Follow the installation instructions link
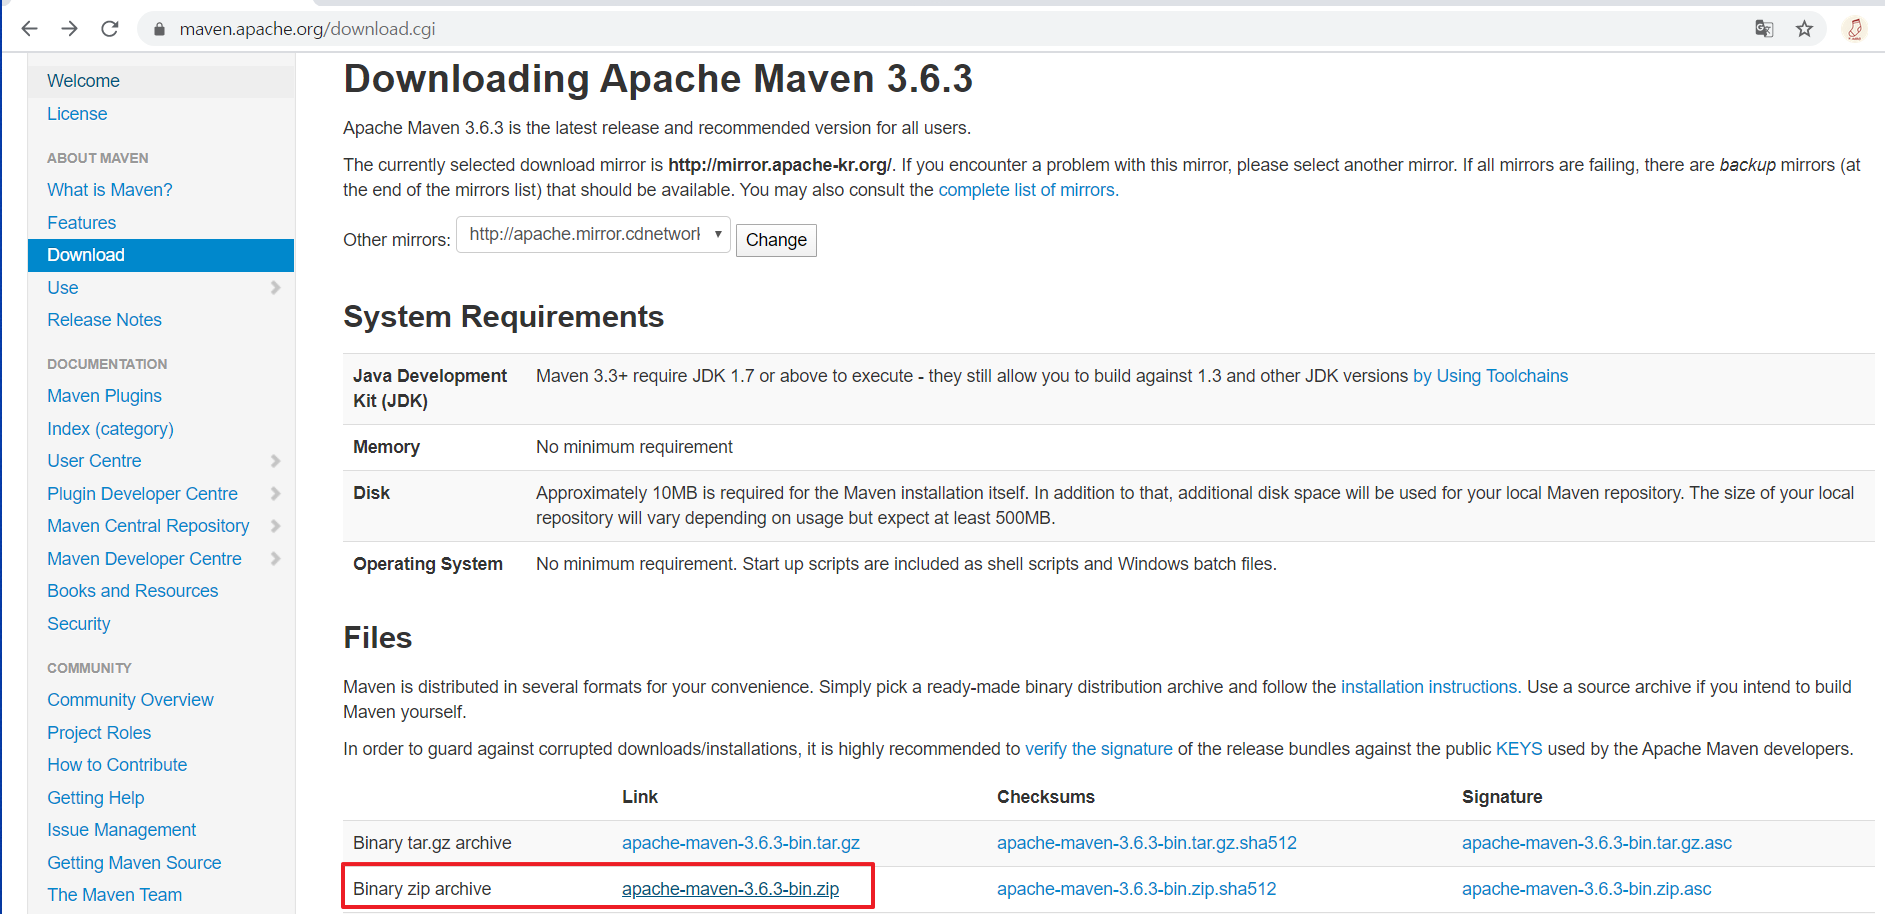The height and width of the screenshot is (914, 1885). (1429, 687)
